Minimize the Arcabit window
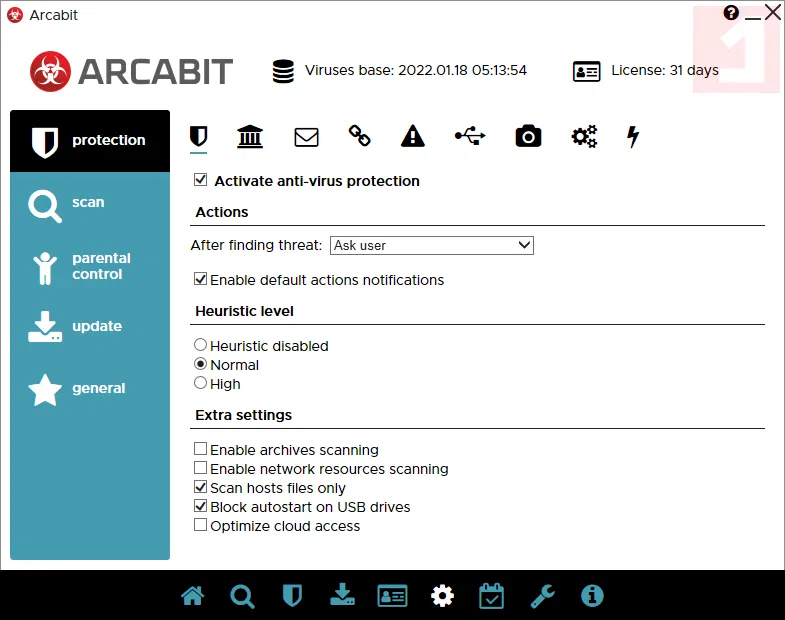 pos(753,18)
